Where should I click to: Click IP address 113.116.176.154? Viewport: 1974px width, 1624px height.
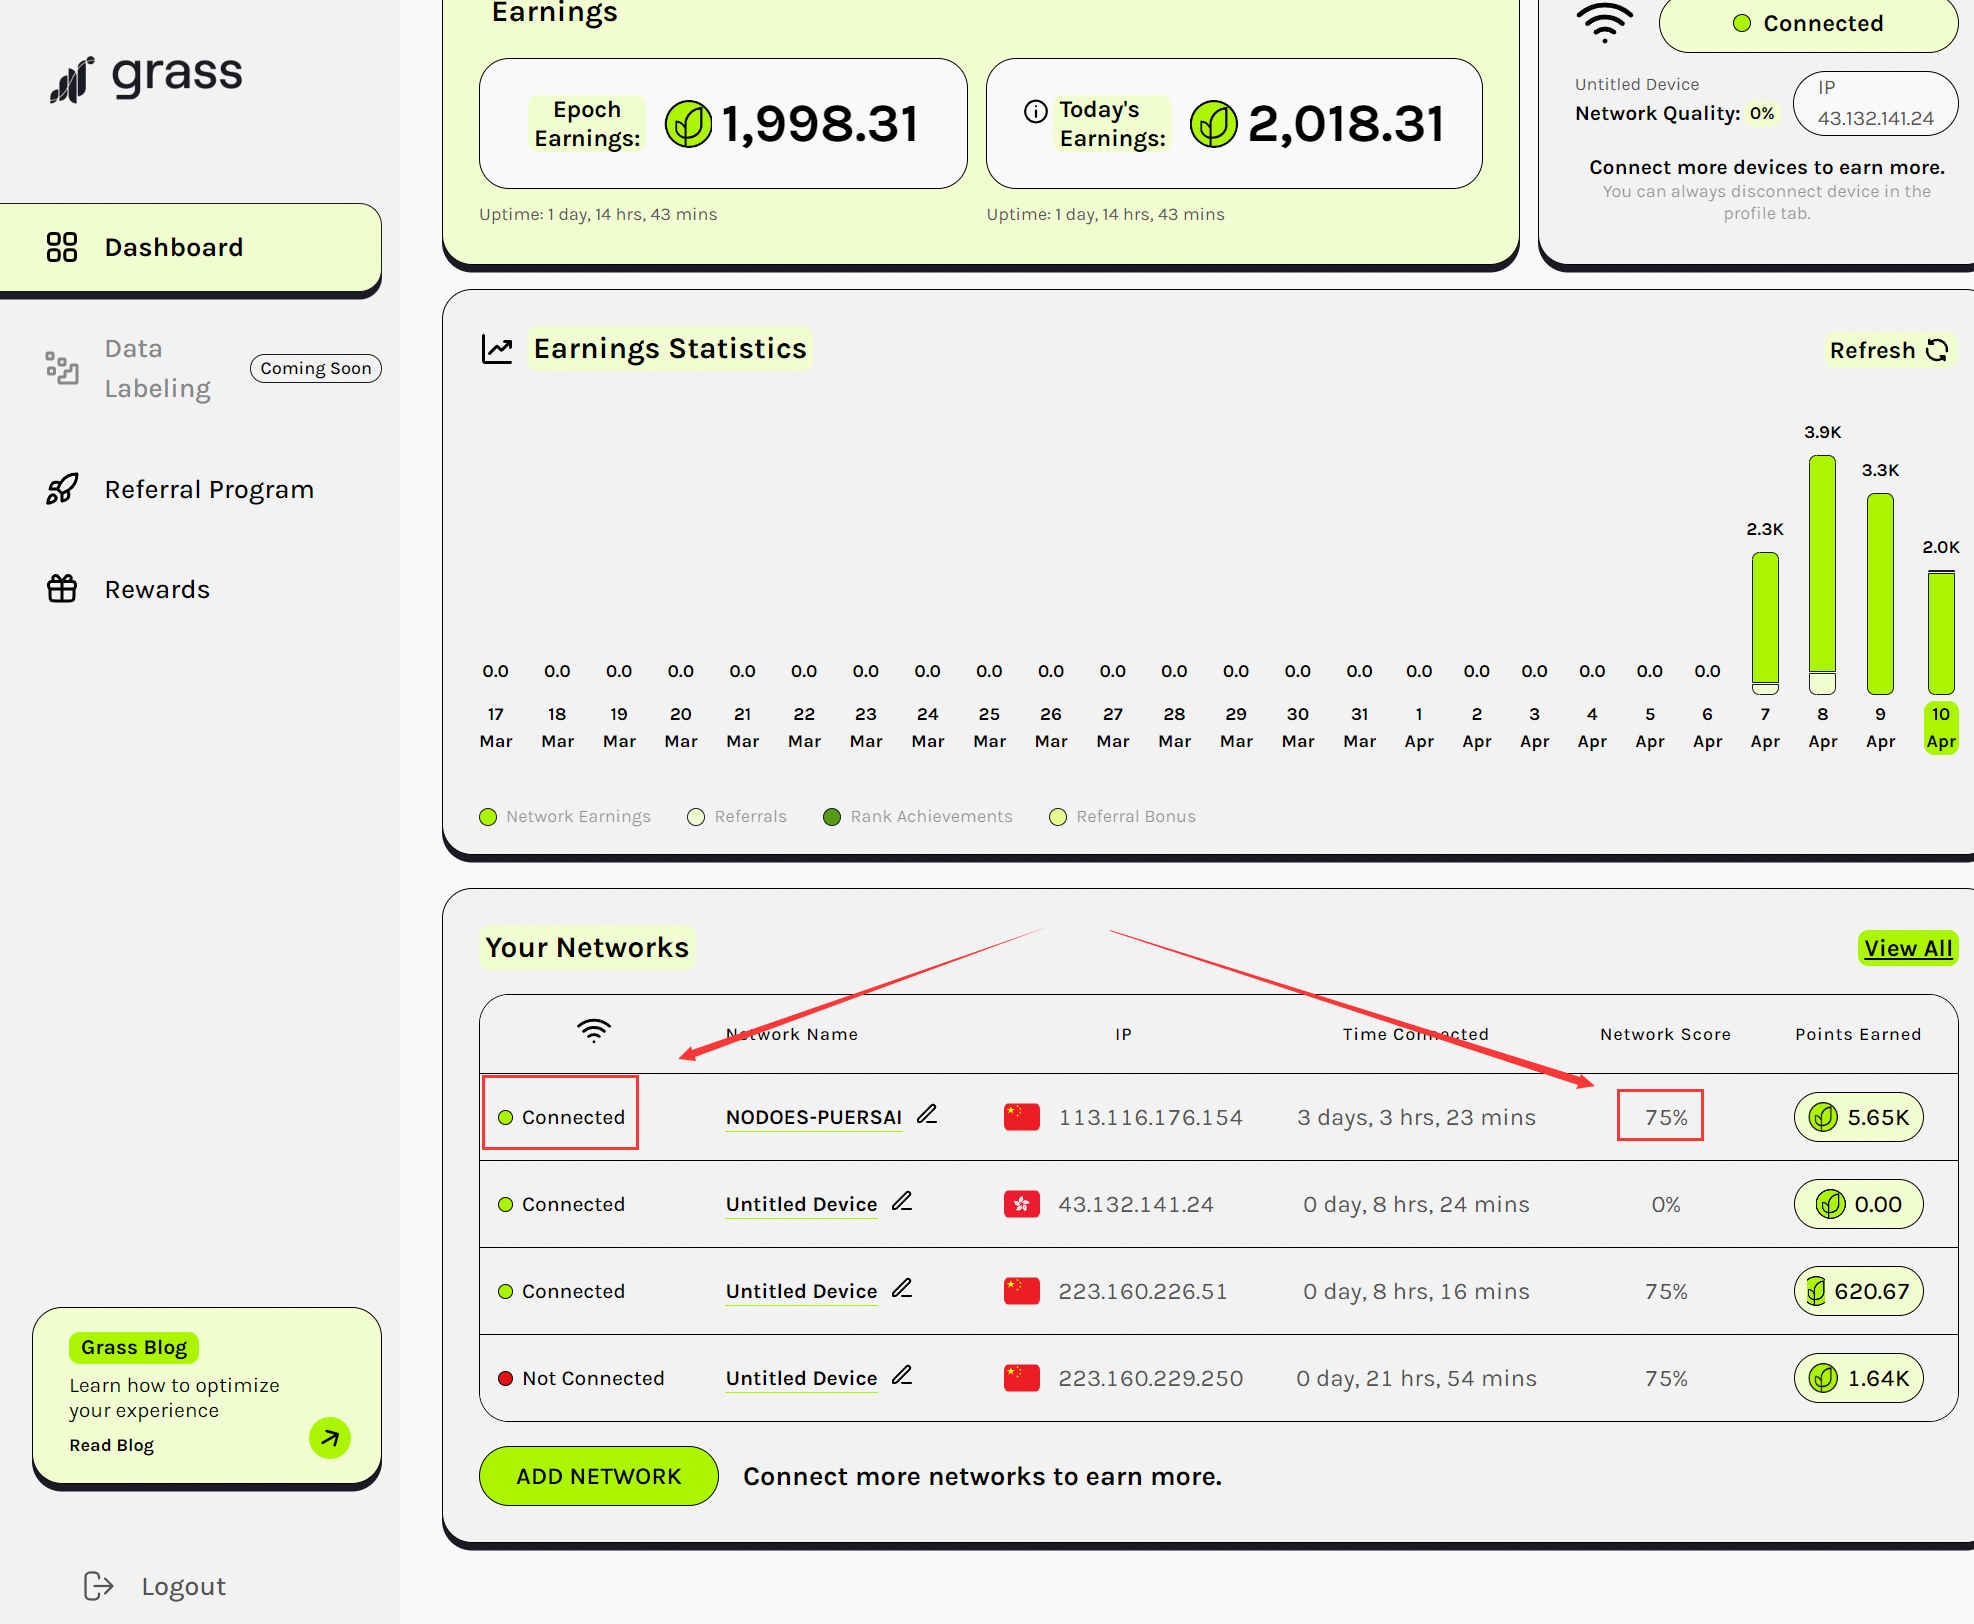[x=1150, y=1118]
